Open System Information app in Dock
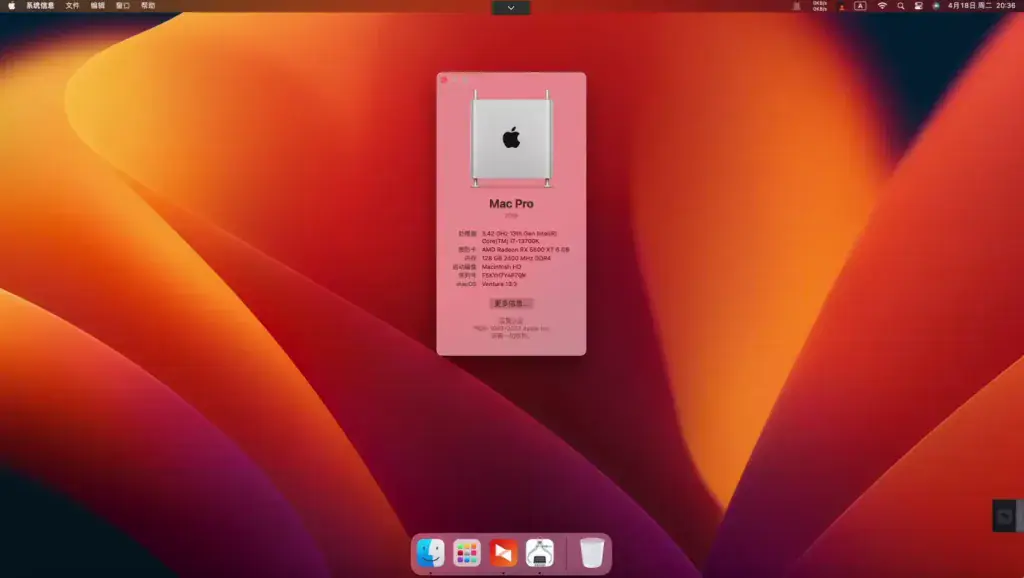The height and width of the screenshot is (578, 1024). tap(540, 553)
